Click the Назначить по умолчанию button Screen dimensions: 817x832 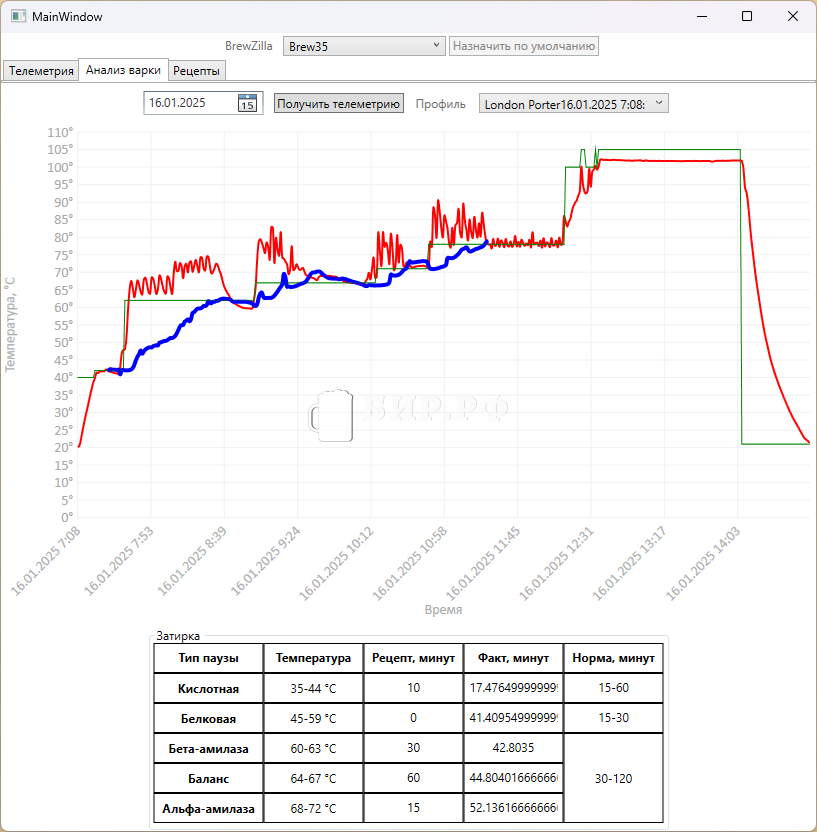524,46
